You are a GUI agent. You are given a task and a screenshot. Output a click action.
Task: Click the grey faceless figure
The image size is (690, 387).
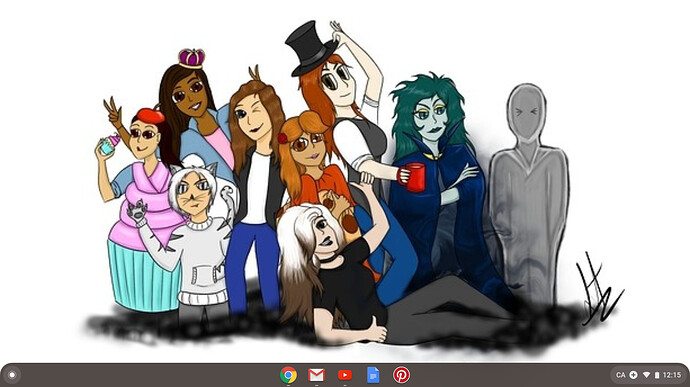528,194
